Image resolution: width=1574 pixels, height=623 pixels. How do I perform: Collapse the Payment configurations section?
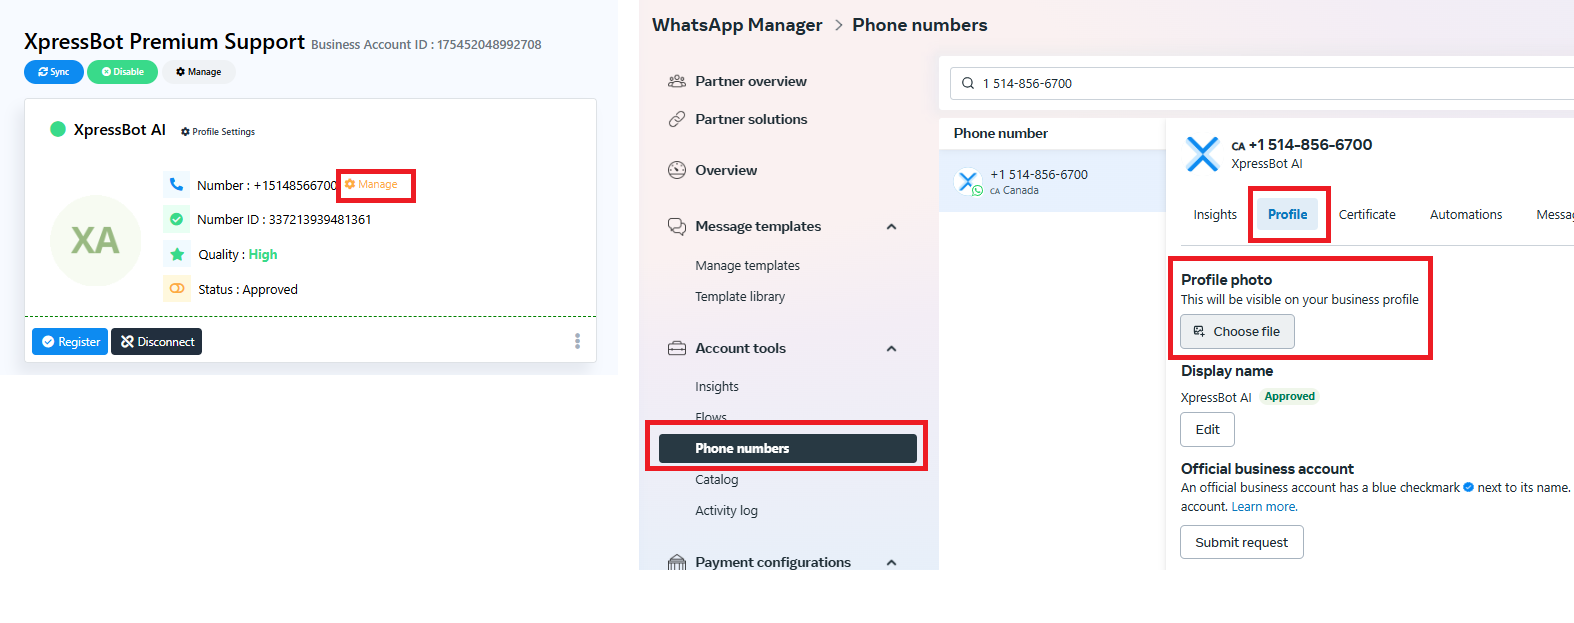(891, 562)
